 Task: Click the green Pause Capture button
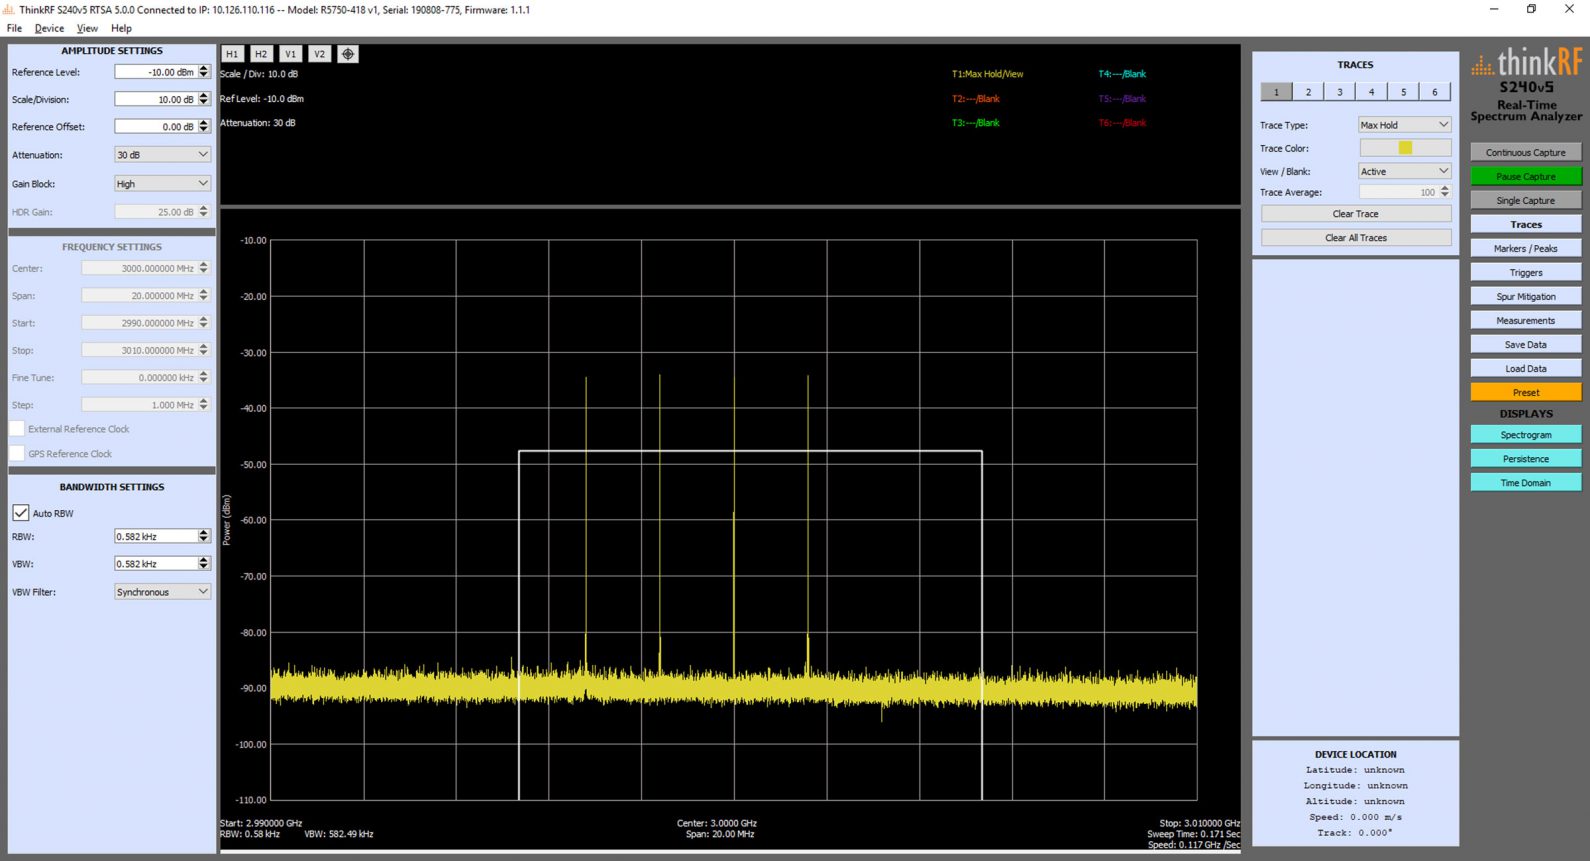click(x=1526, y=177)
